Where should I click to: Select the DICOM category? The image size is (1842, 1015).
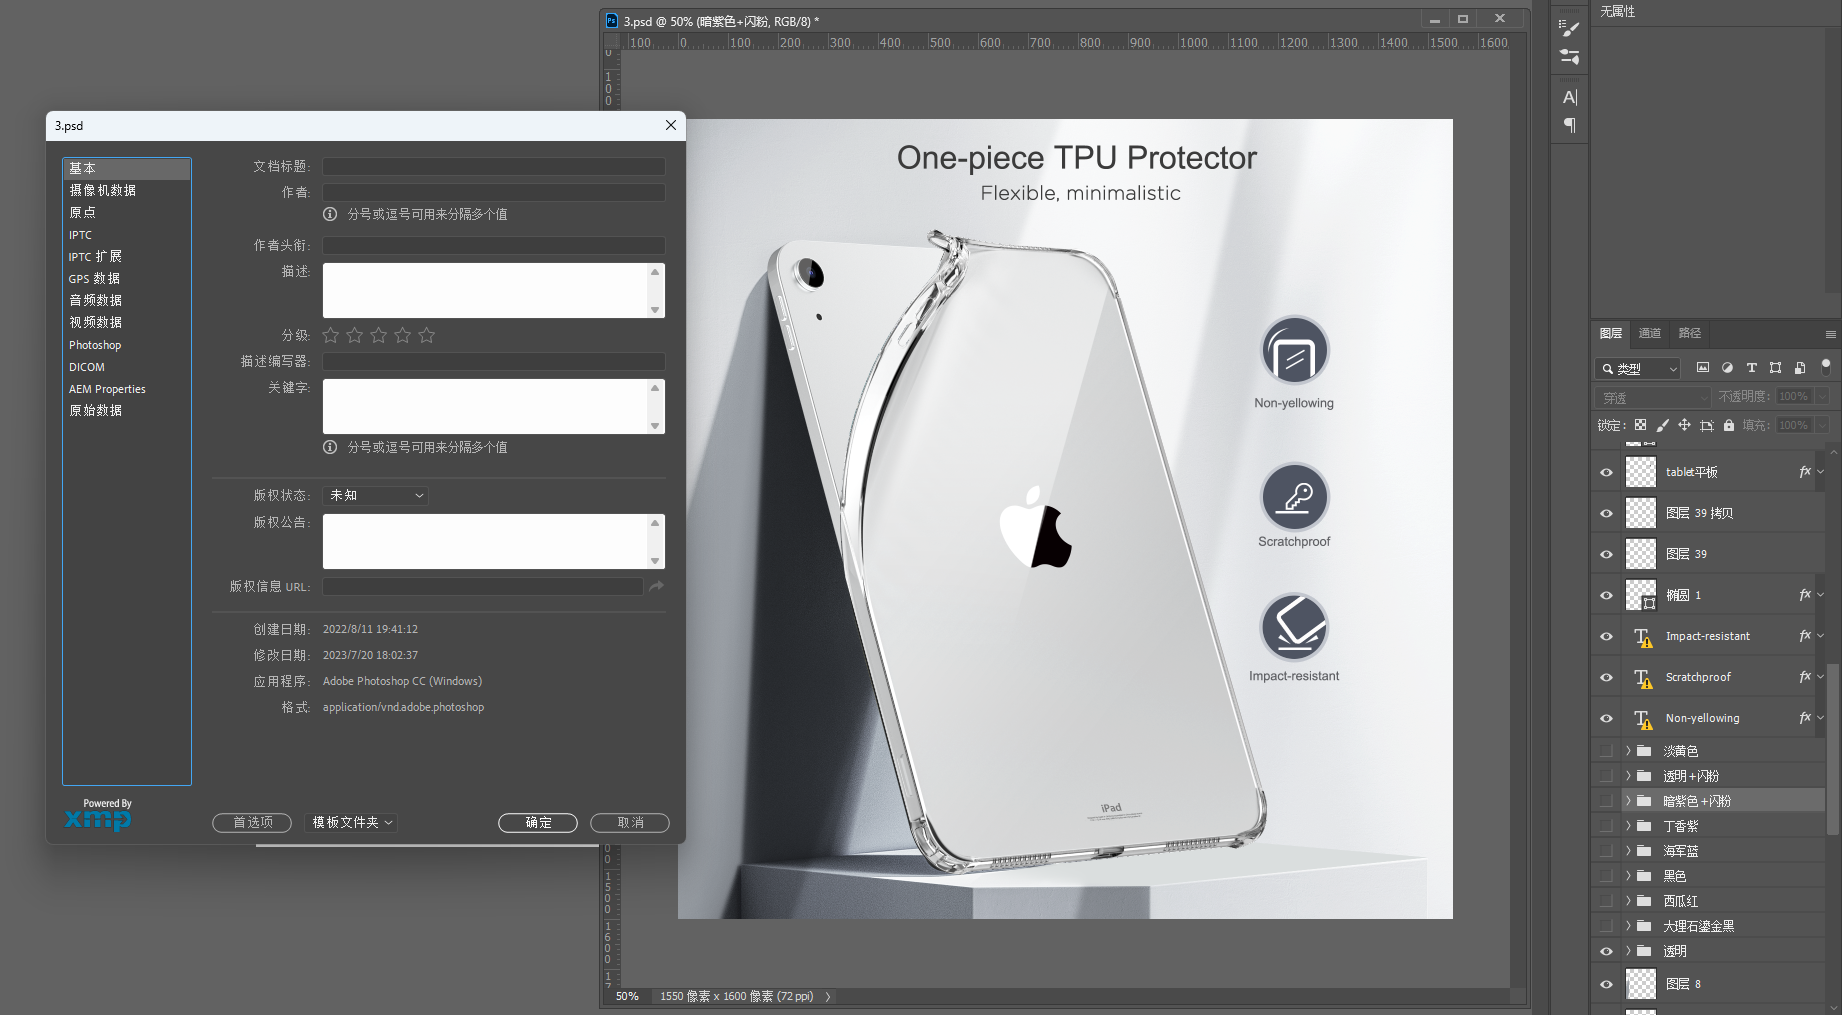click(x=127, y=367)
